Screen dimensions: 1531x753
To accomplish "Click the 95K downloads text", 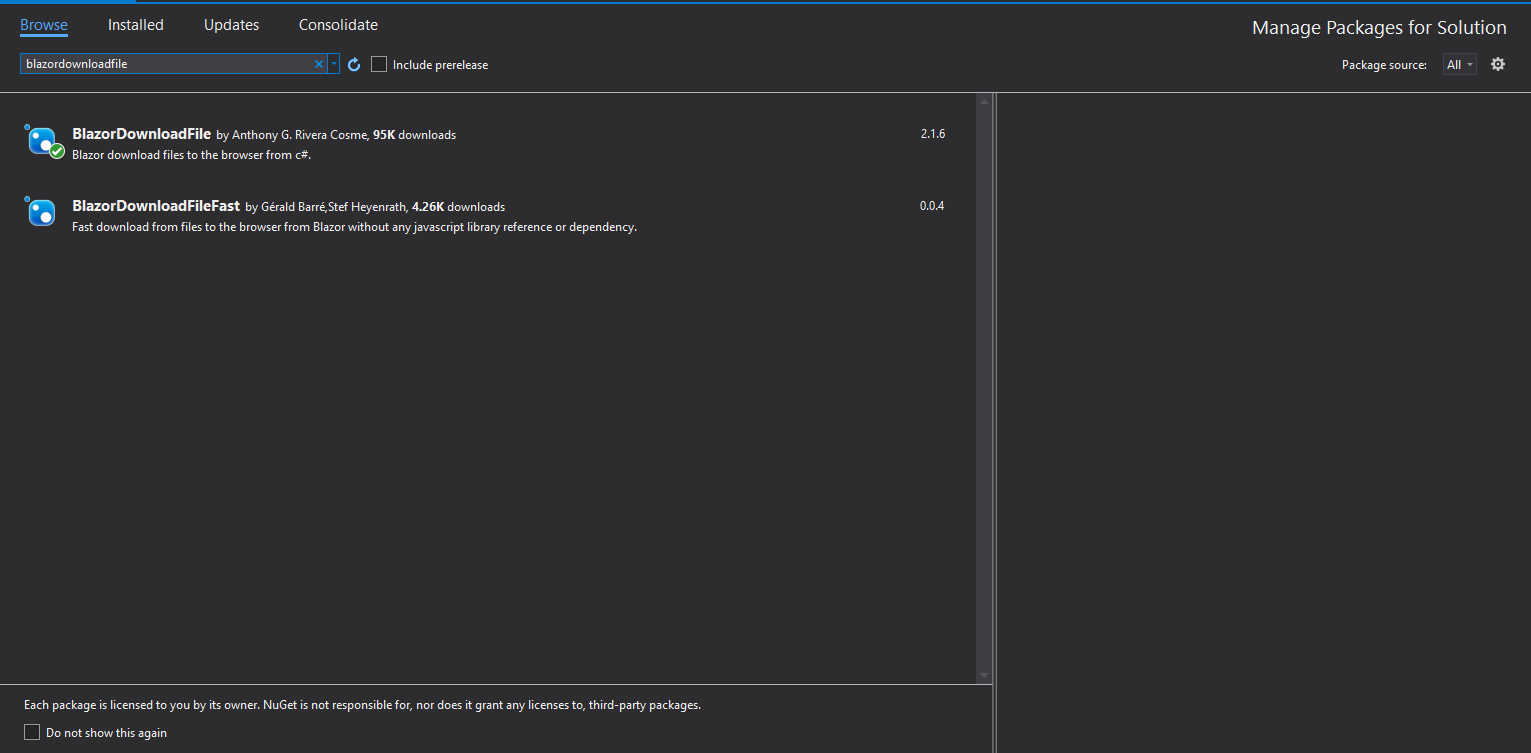I will coord(414,135).
